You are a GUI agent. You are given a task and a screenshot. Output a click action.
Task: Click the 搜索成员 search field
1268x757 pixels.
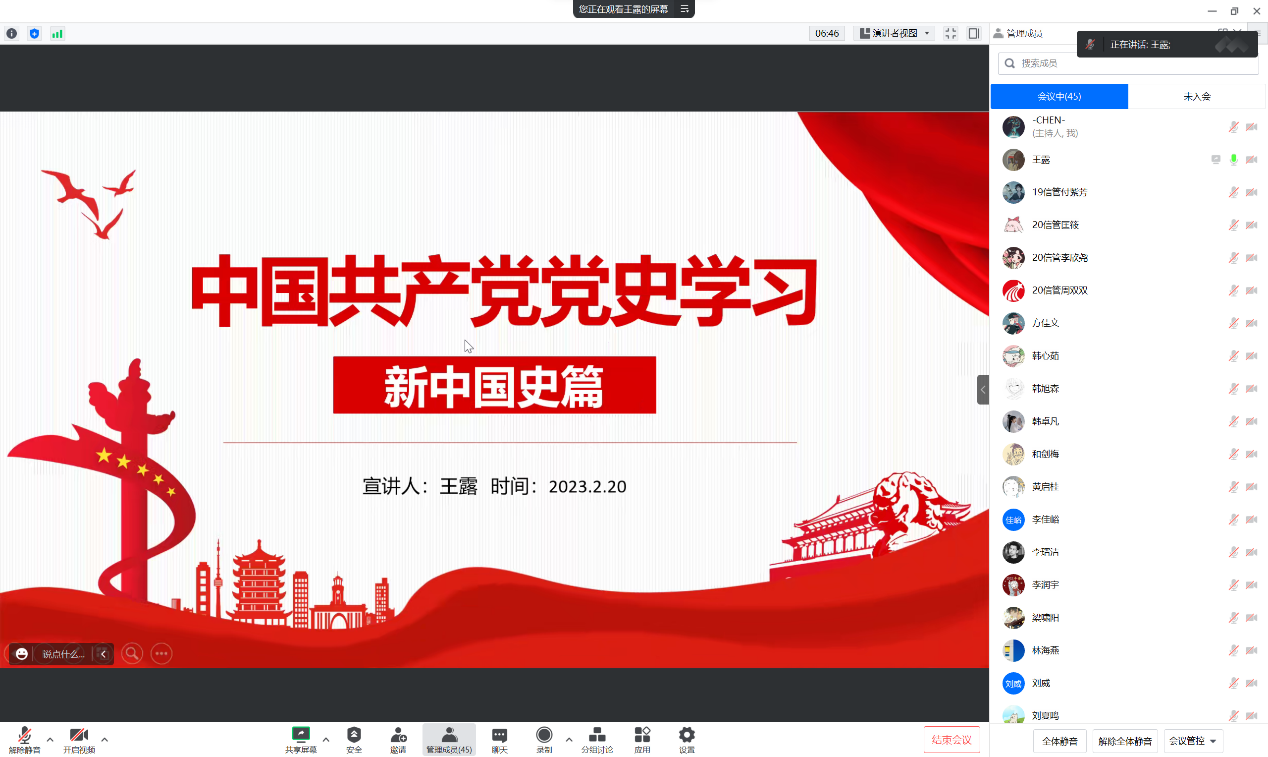(x=1128, y=63)
